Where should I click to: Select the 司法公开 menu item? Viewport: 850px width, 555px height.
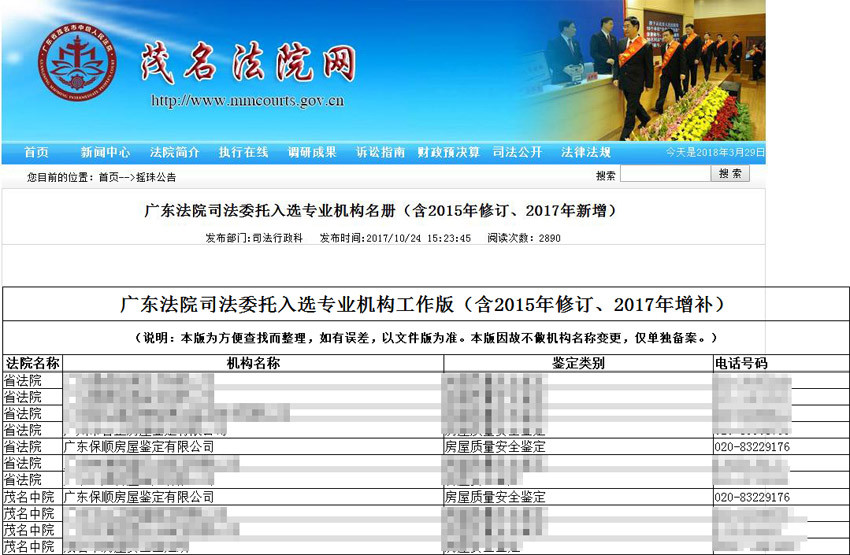pos(517,152)
